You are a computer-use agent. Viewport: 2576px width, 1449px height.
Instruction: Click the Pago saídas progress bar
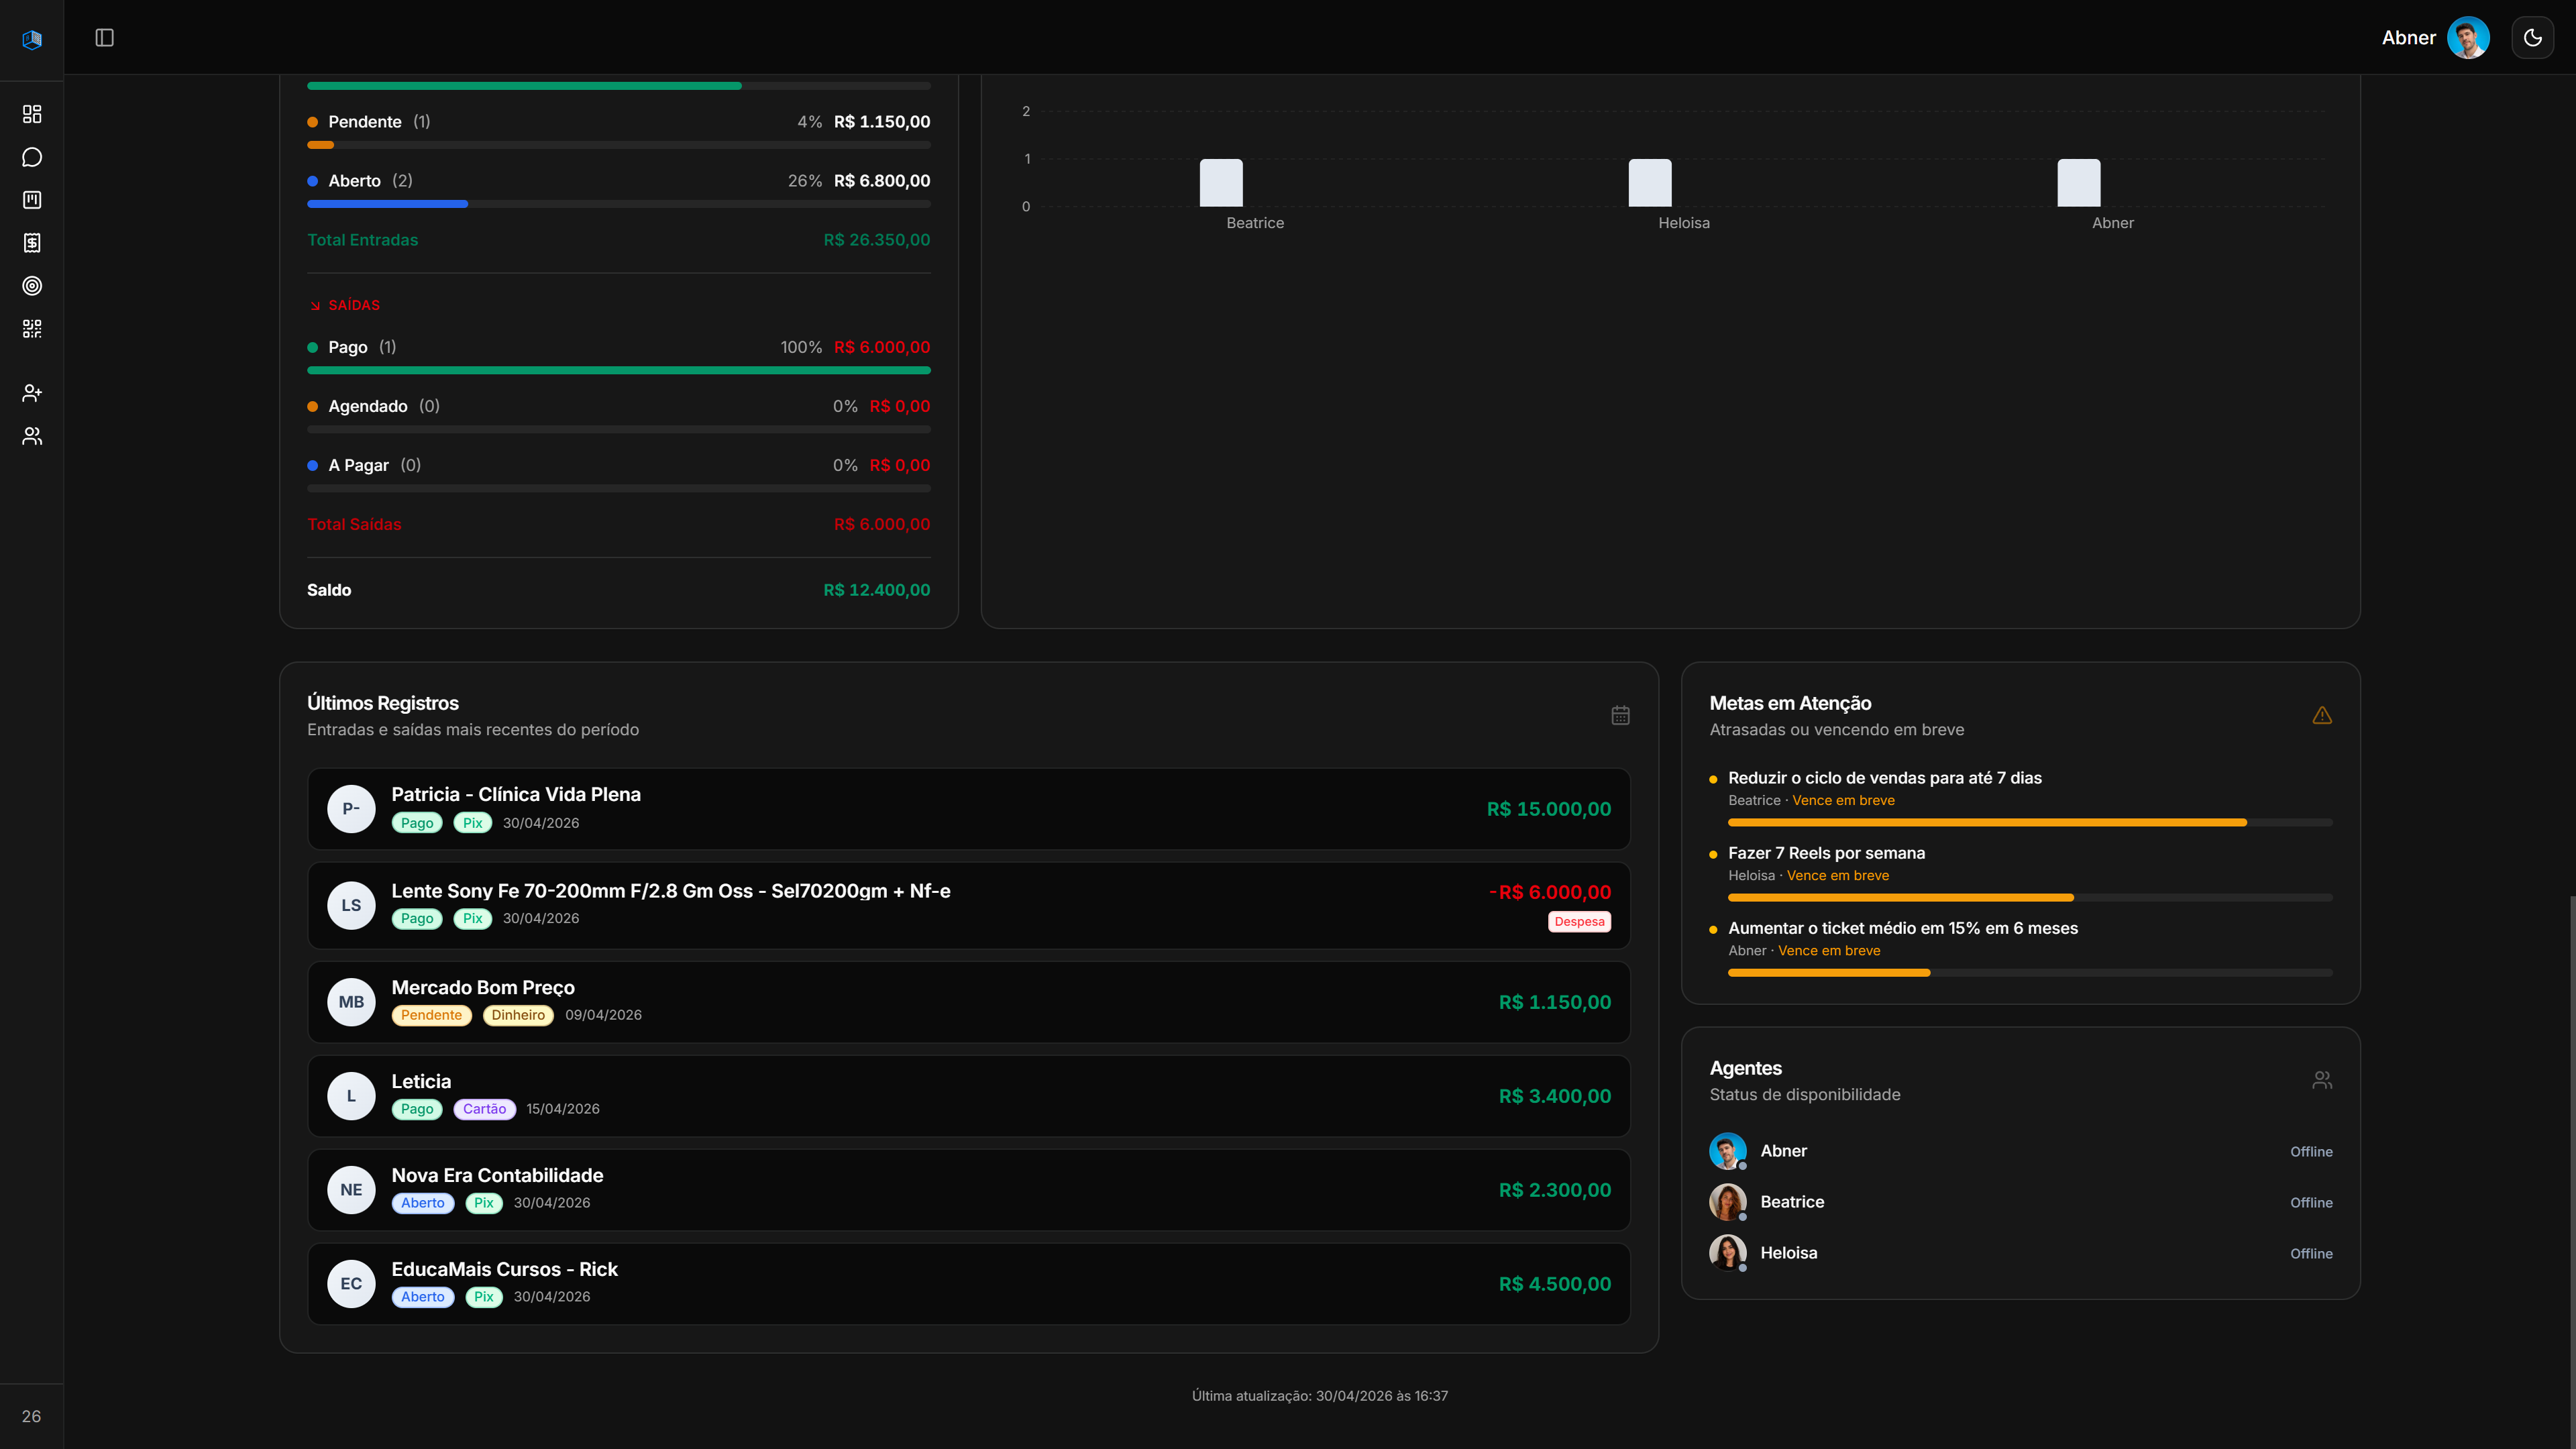click(619, 370)
